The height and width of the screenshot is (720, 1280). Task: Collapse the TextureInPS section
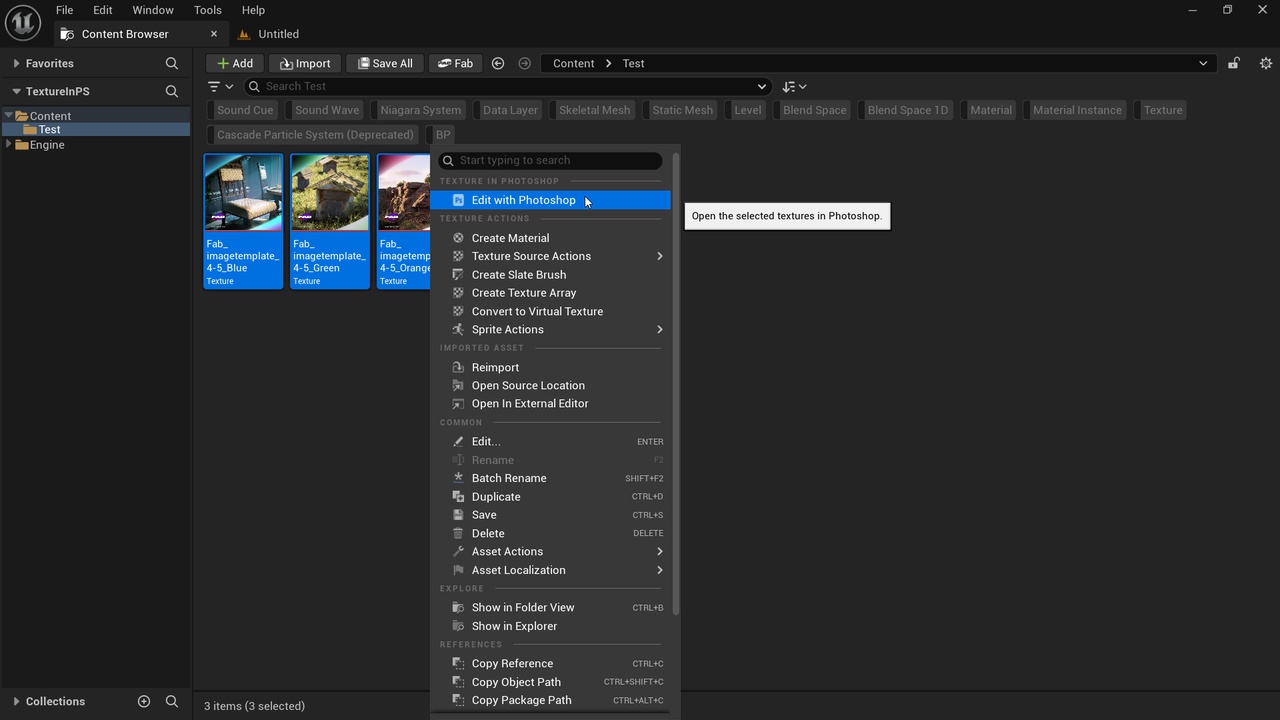[16, 91]
